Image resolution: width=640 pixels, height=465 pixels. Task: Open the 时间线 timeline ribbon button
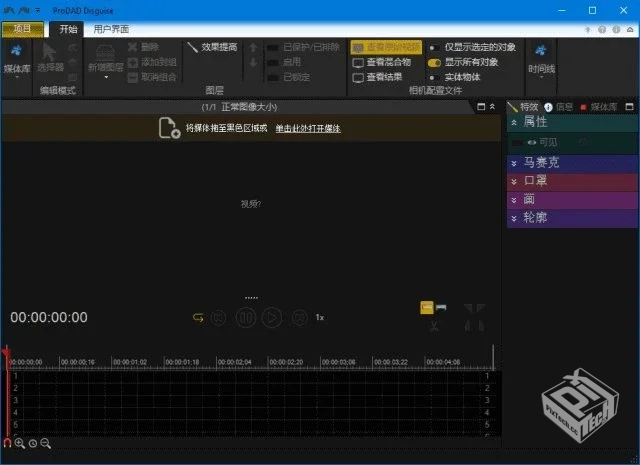541,61
